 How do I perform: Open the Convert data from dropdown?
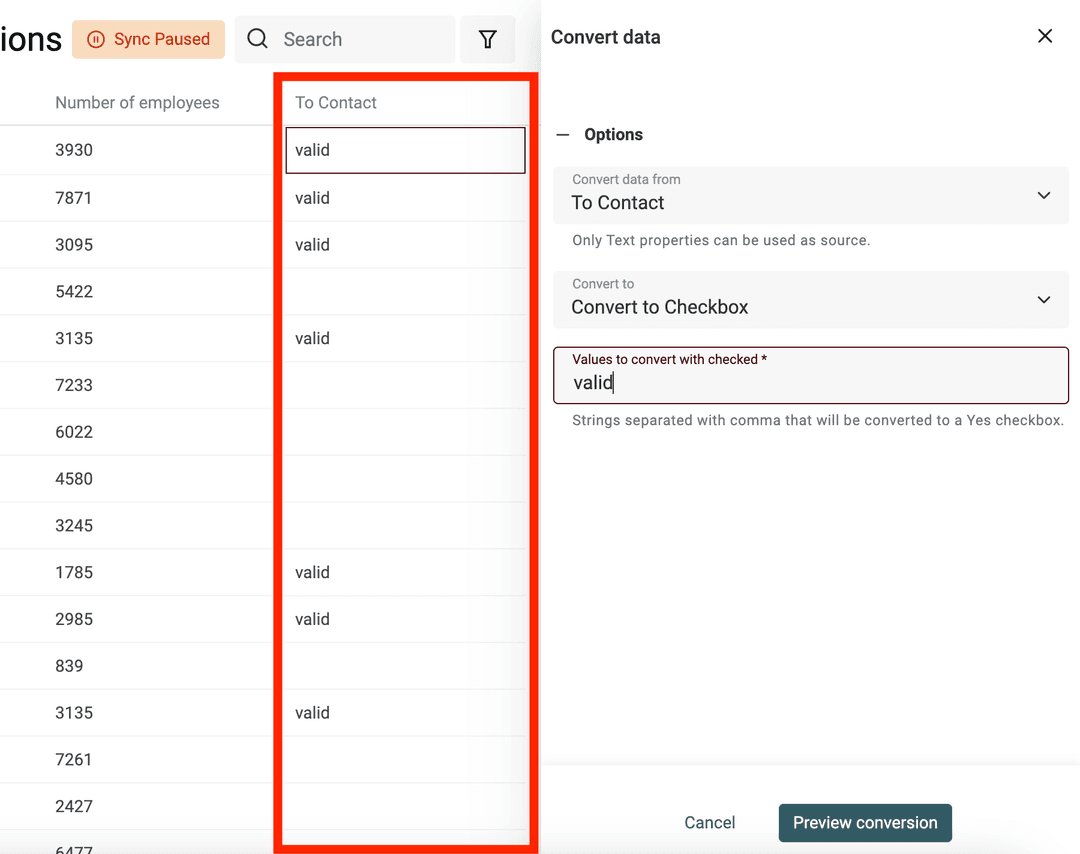coord(810,195)
